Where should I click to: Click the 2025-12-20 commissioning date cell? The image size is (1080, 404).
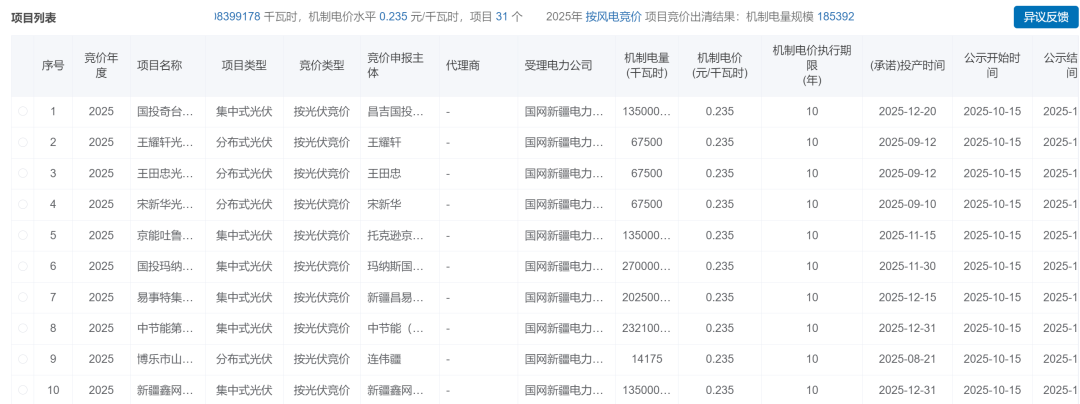pos(907,111)
